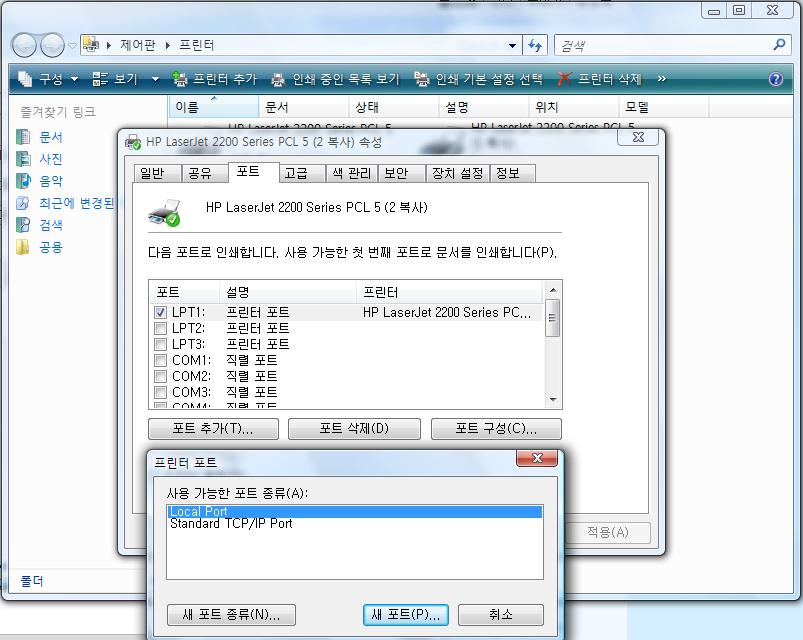
Task: Click the 포트 추가(T)... button
Action: click(213, 429)
